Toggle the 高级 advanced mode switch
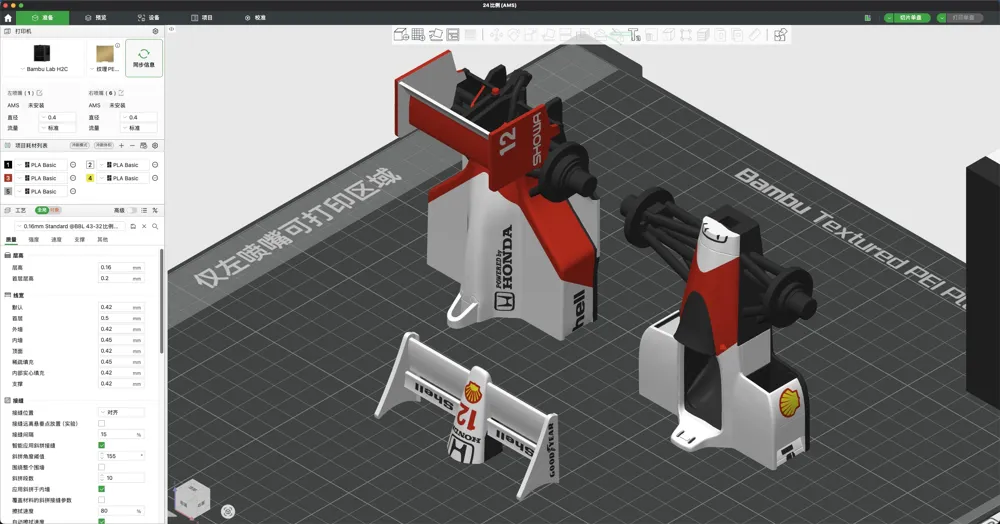This screenshot has width=1000, height=524. tap(133, 210)
